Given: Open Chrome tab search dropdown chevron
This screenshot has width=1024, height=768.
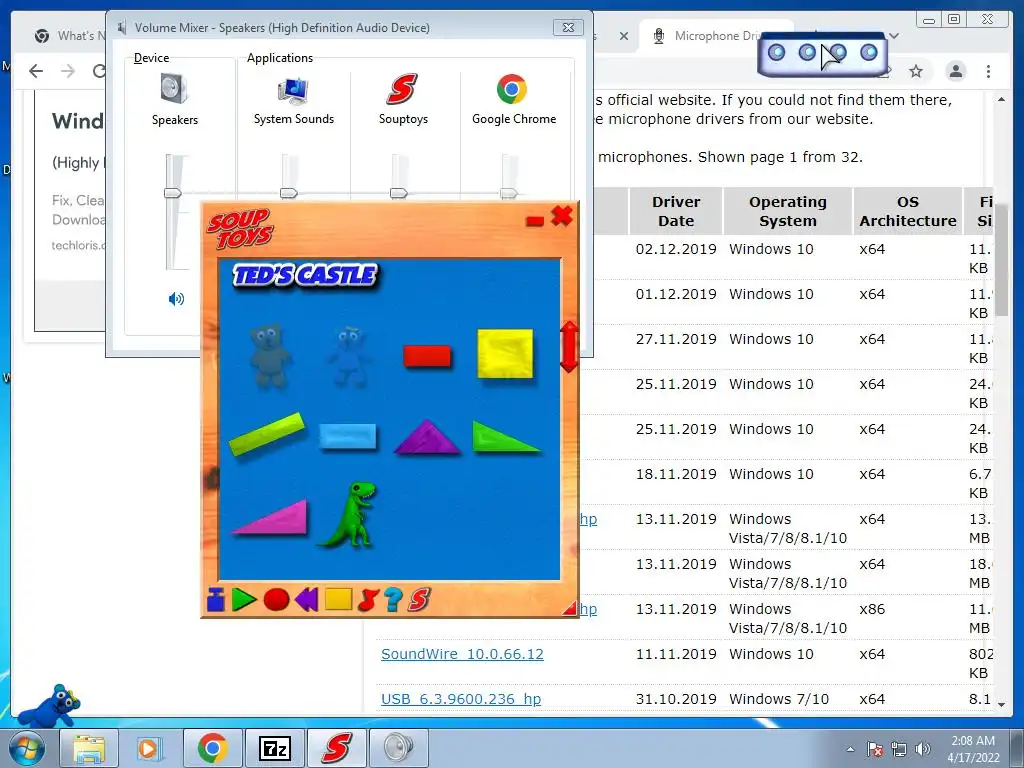Looking at the screenshot, I should [x=894, y=35].
